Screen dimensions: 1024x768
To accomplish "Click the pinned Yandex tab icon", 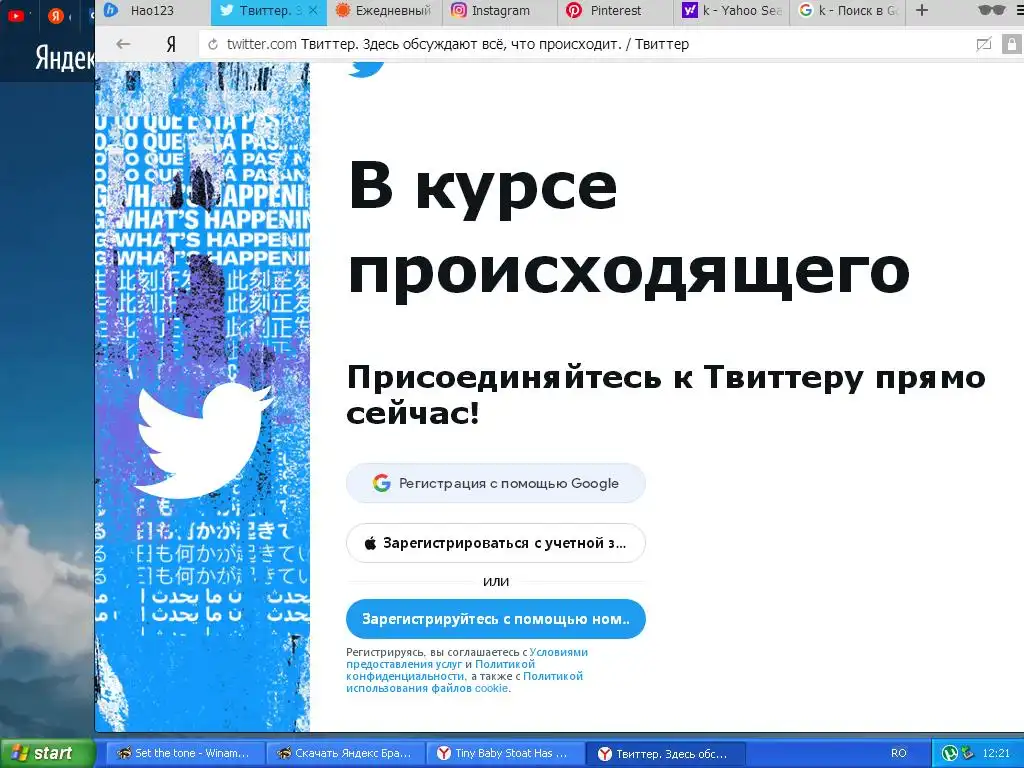I will tap(56, 16).
